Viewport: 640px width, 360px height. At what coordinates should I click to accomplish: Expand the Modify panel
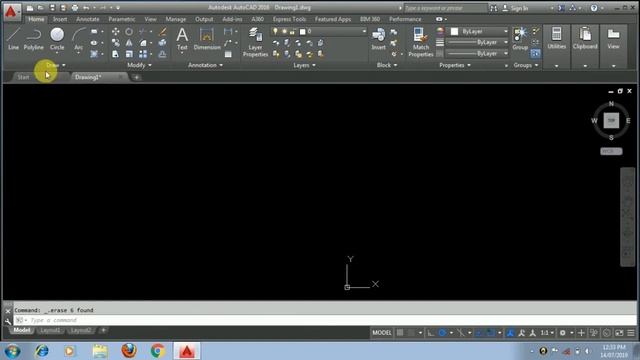coord(139,65)
